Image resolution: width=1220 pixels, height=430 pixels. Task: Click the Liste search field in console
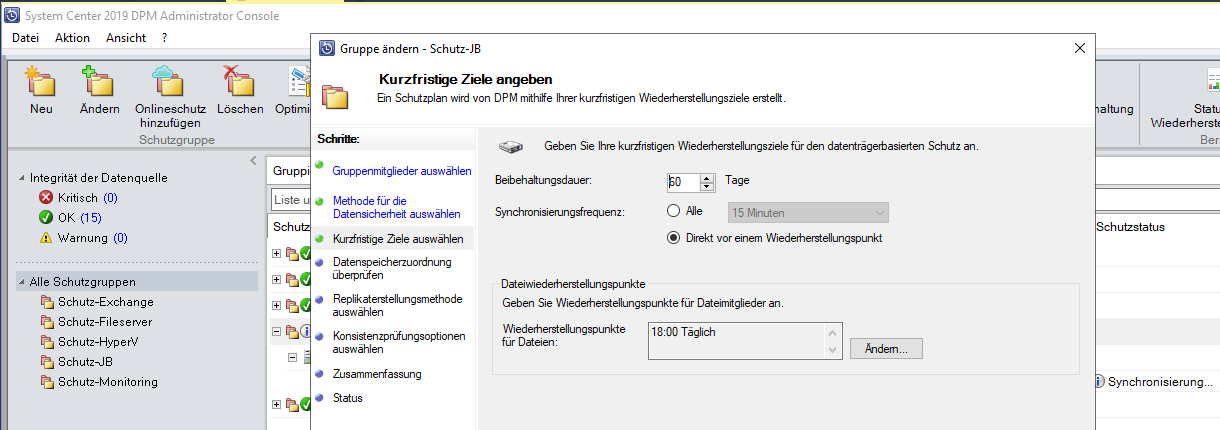[x=291, y=200]
